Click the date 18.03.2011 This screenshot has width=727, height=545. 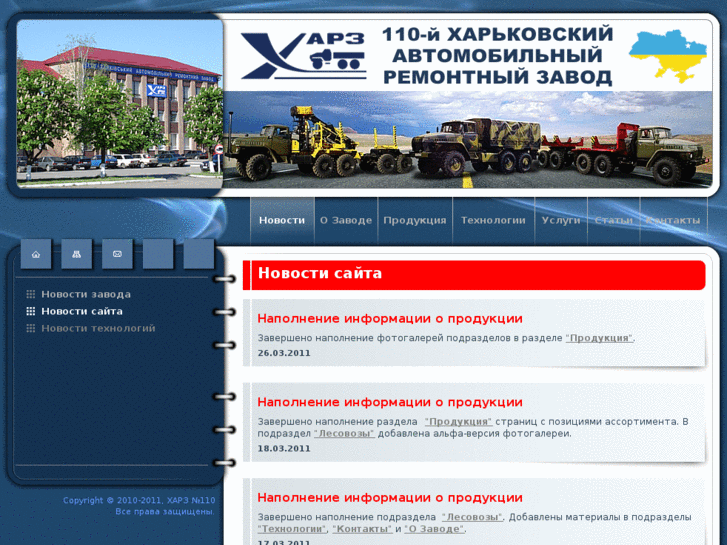pos(284,449)
